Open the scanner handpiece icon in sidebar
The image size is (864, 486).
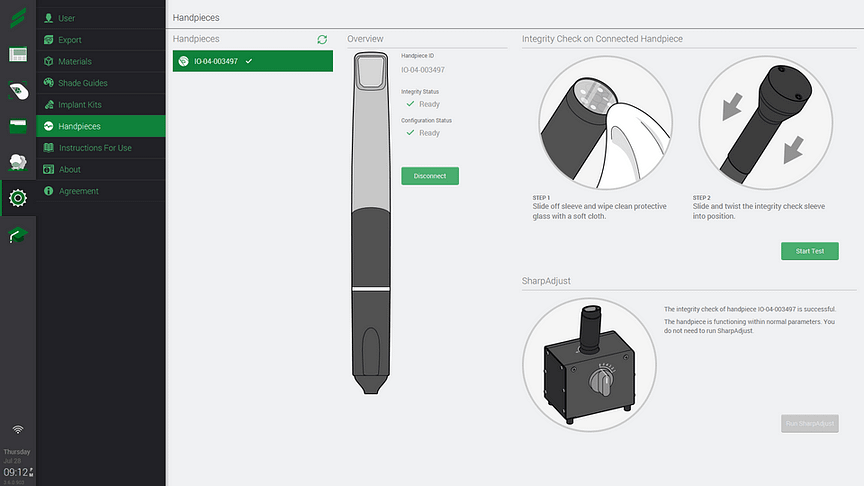(x=18, y=91)
